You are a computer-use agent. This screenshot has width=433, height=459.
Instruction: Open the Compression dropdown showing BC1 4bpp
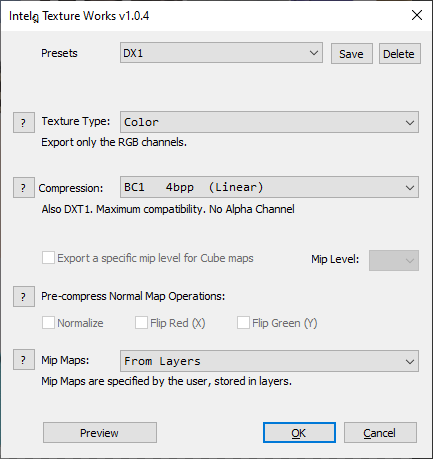coord(269,187)
